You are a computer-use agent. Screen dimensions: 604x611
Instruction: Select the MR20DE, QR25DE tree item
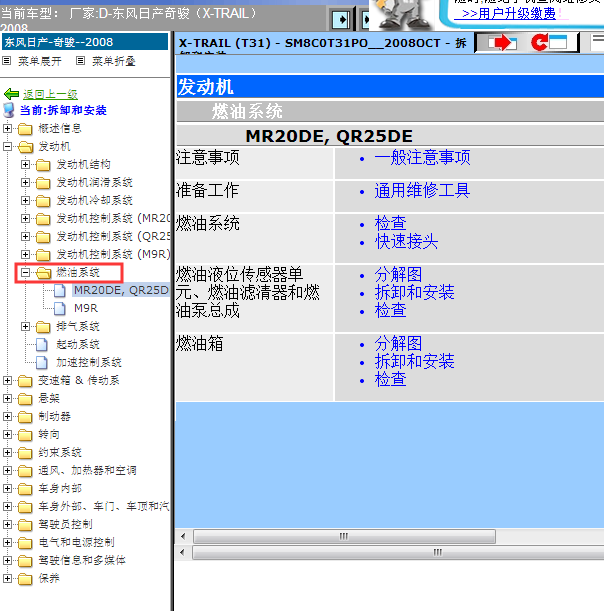tap(121, 290)
